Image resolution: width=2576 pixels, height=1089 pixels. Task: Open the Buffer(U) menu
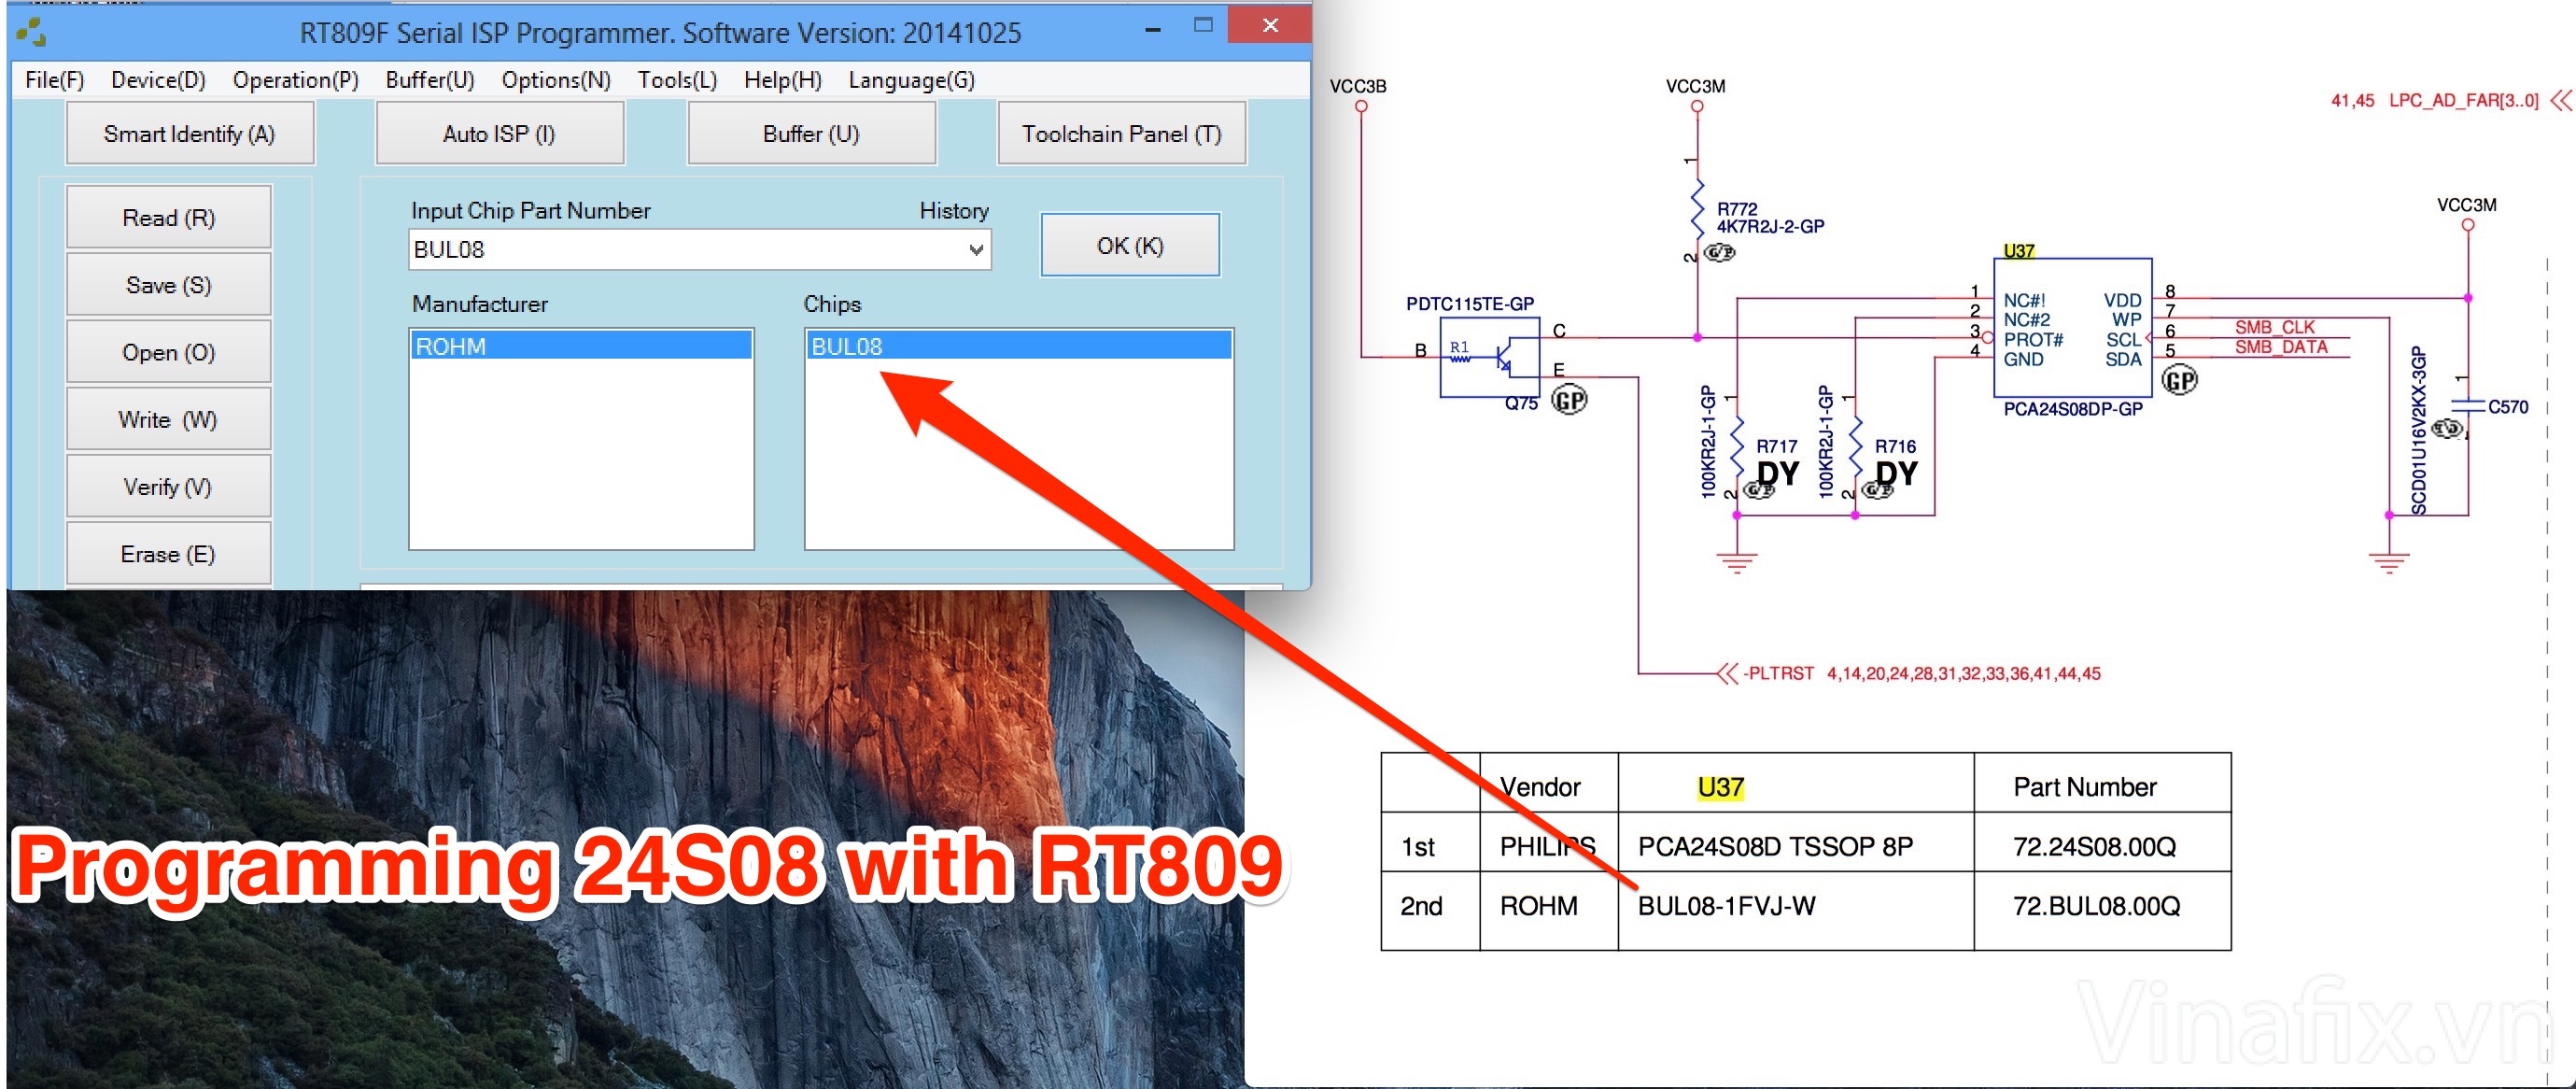pos(430,80)
